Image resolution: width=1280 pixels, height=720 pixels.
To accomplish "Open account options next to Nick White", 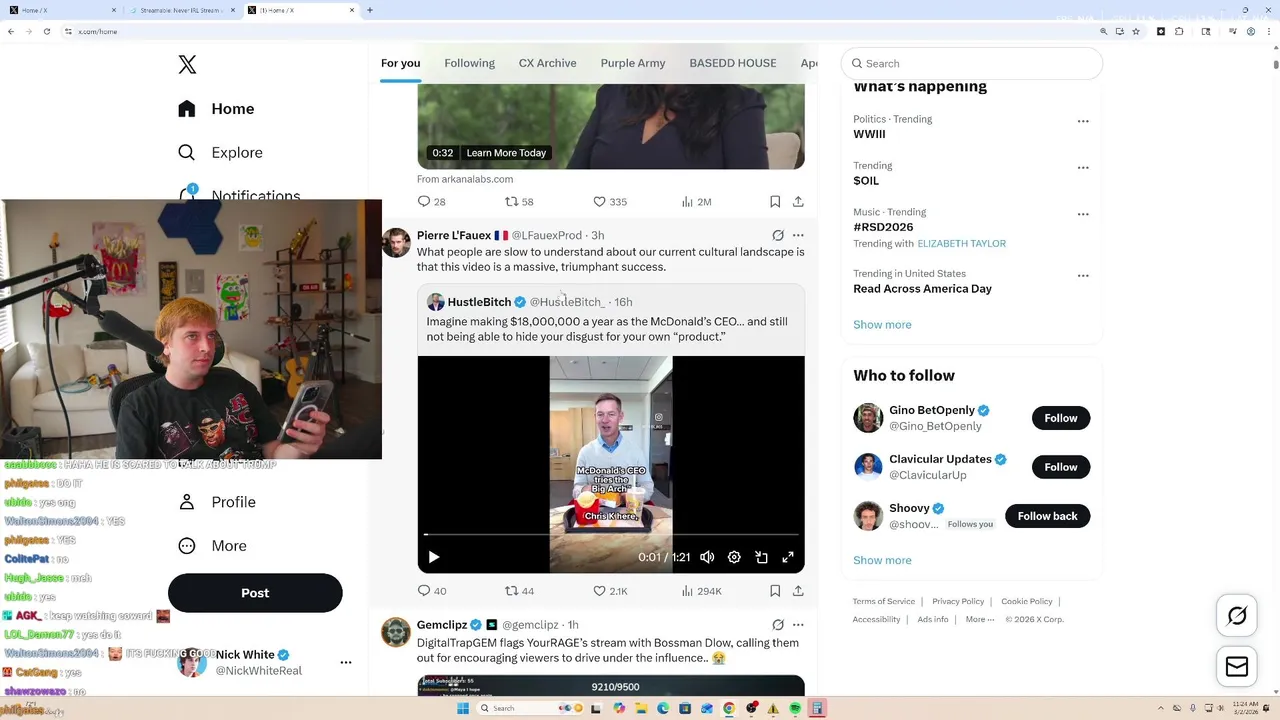I will pos(346,662).
